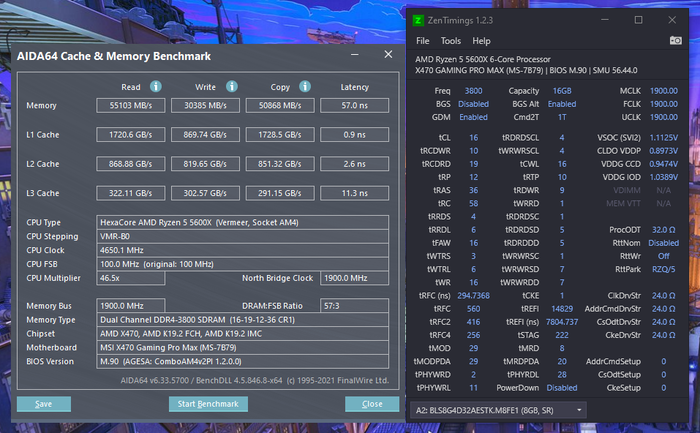The image size is (700, 433).
Task: Click the tREFI value 14829
Action: [562, 309]
